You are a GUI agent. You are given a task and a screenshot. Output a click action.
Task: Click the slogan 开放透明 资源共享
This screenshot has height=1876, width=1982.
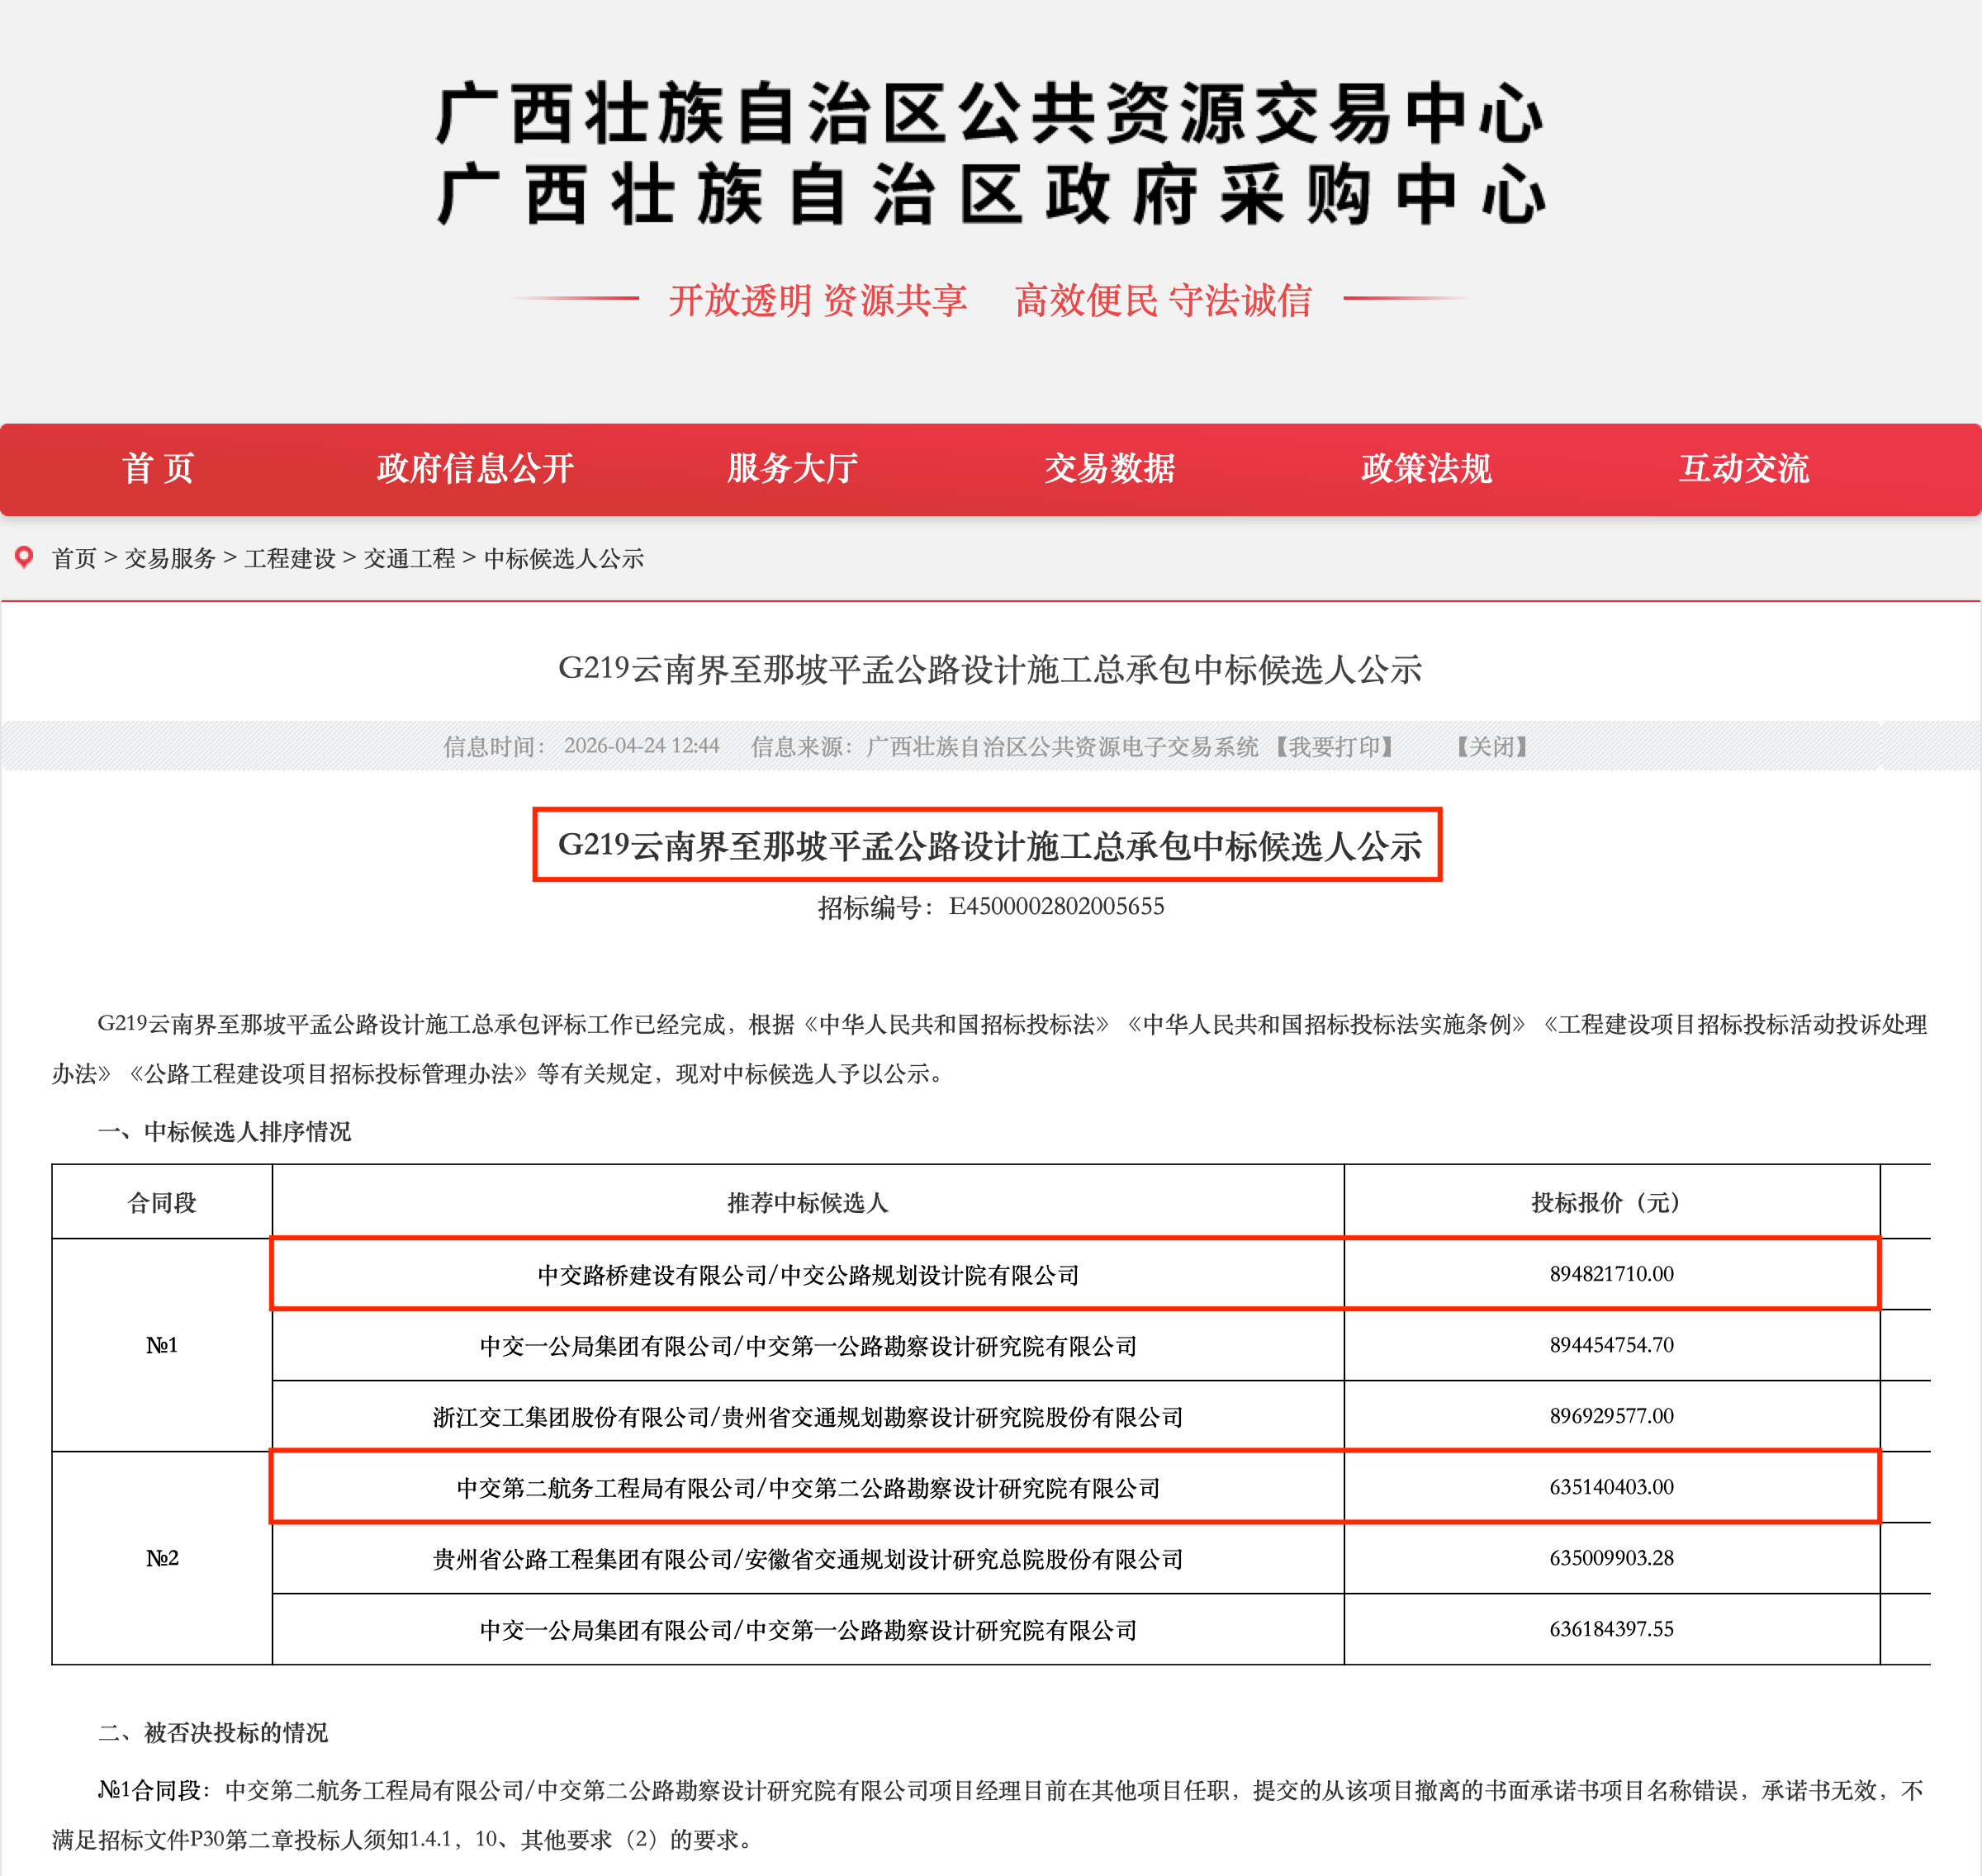point(818,300)
